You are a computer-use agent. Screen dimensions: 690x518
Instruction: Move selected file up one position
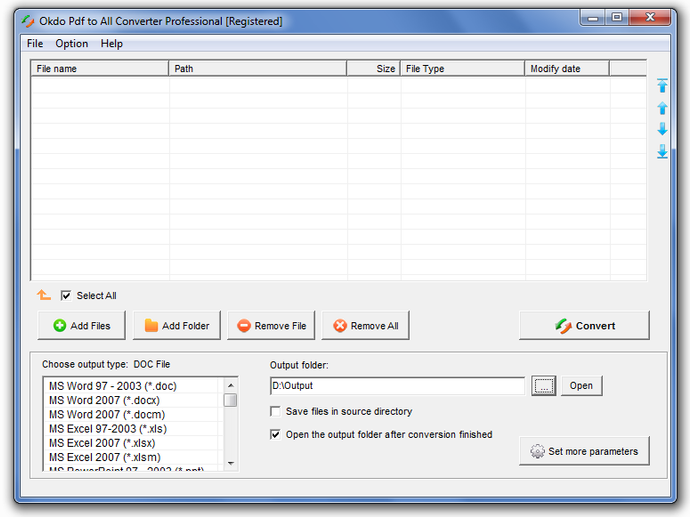[x=662, y=108]
